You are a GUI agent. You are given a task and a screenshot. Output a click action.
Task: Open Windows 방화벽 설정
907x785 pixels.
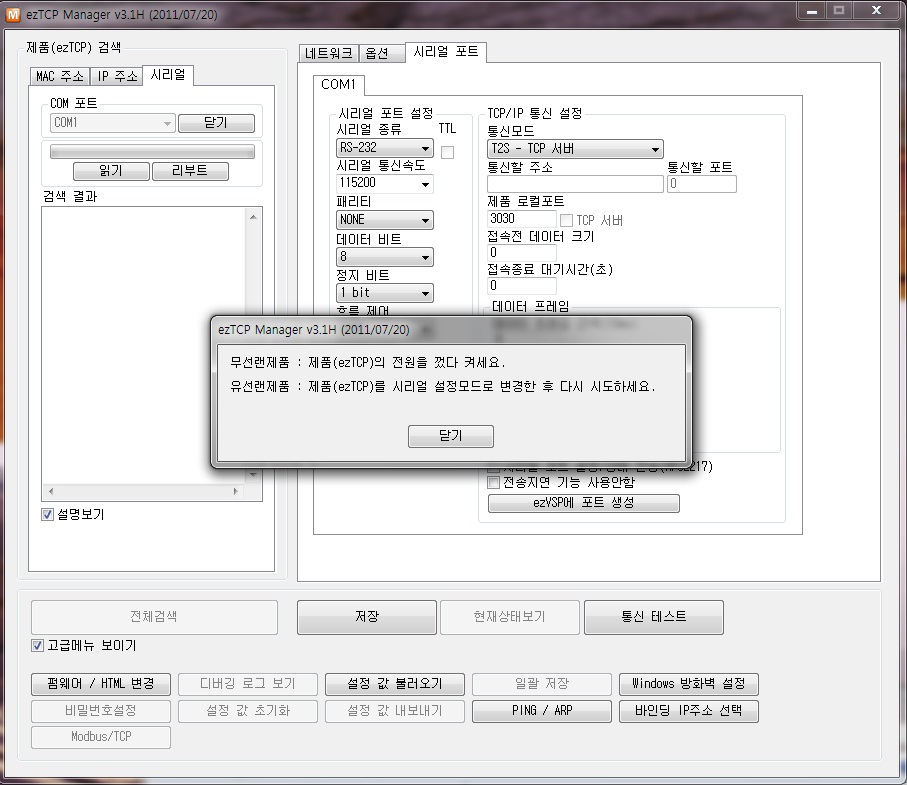[x=688, y=684]
